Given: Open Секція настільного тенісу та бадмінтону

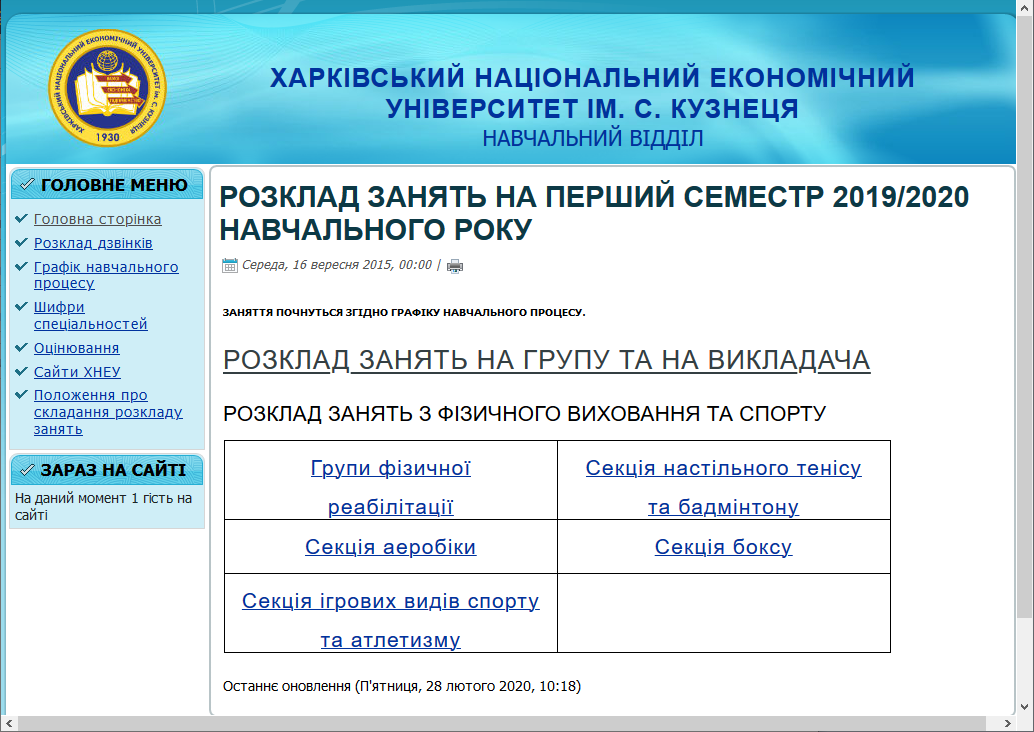Looking at the screenshot, I should click(723, 487).
